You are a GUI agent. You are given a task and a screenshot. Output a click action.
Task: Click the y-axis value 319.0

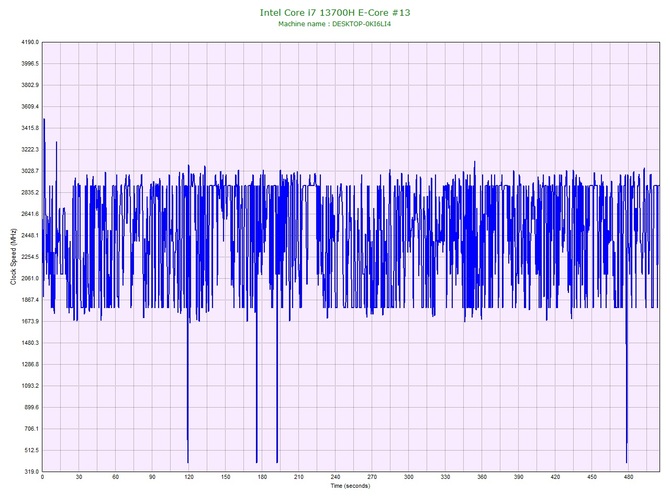click(31, 472)
